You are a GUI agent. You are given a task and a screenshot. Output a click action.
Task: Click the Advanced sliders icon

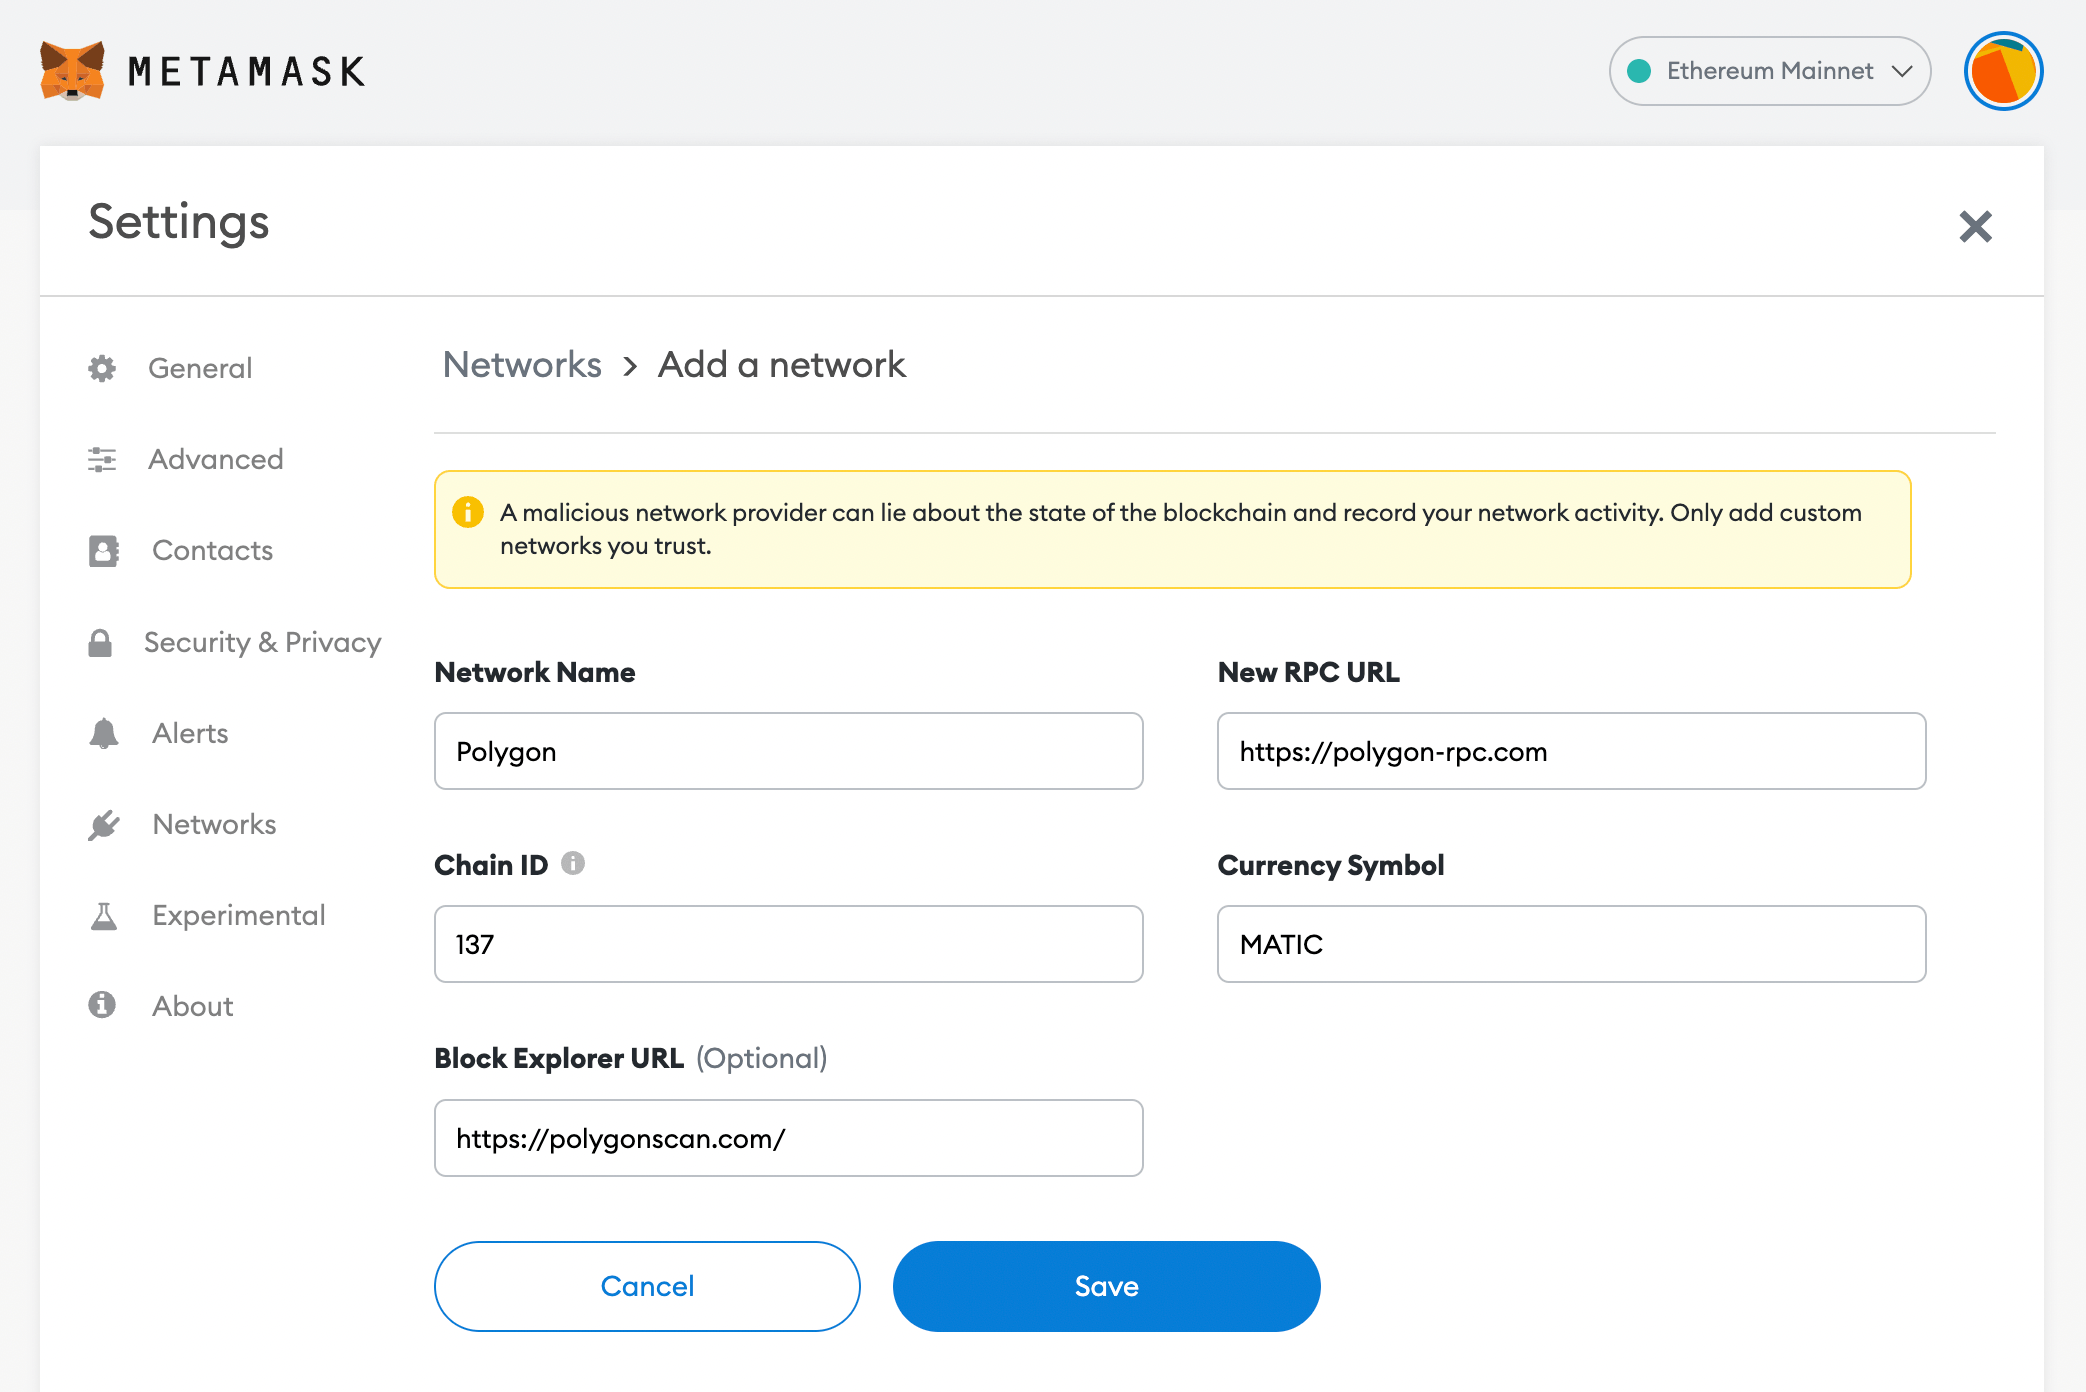click(102, 459)
